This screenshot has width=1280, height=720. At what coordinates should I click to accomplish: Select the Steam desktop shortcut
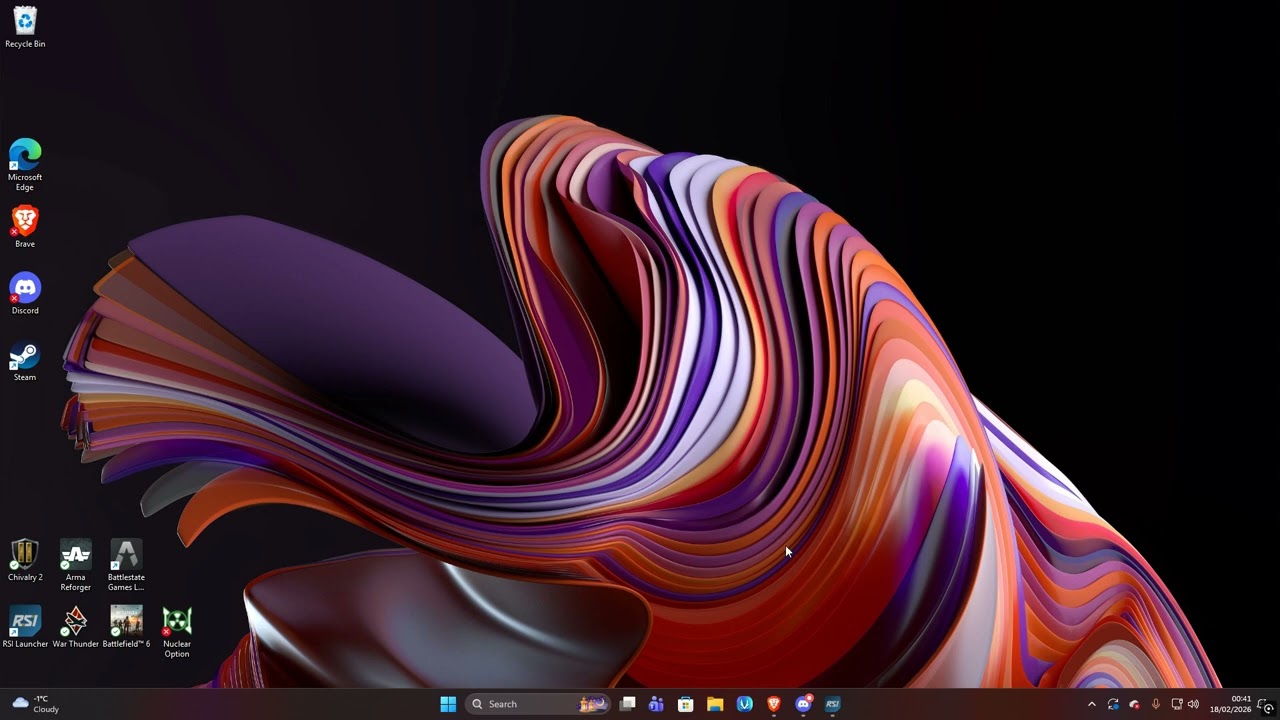pyautogui.click(x=25, y=361)
